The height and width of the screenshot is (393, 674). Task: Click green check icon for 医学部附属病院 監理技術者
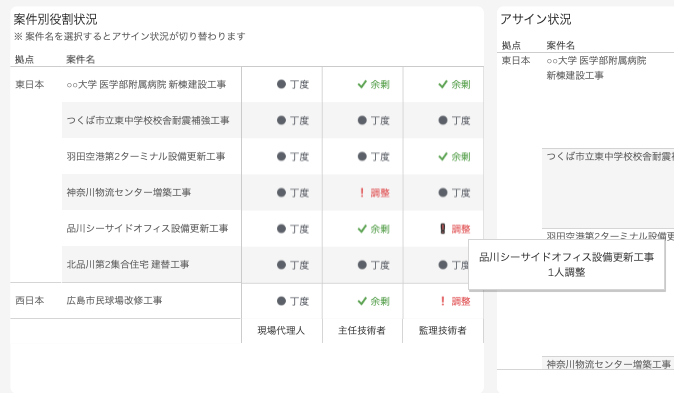click(443, 84)
